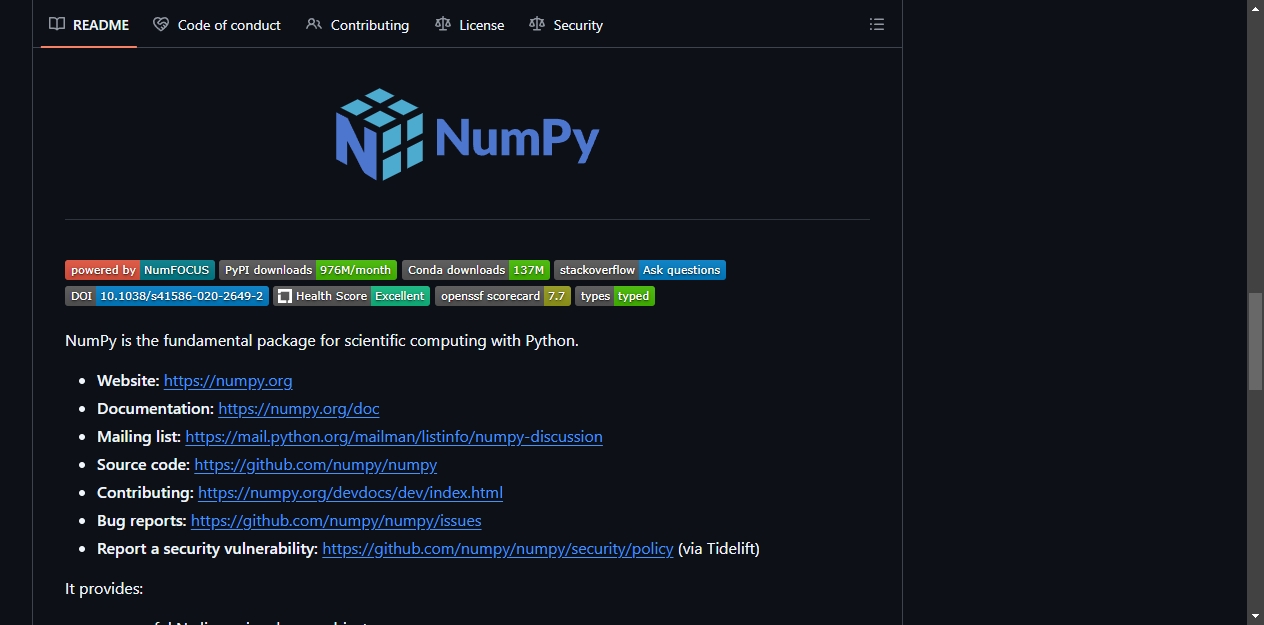
Task: Click the DOI 10.1038 badge
Action: [x=167, y=296]
